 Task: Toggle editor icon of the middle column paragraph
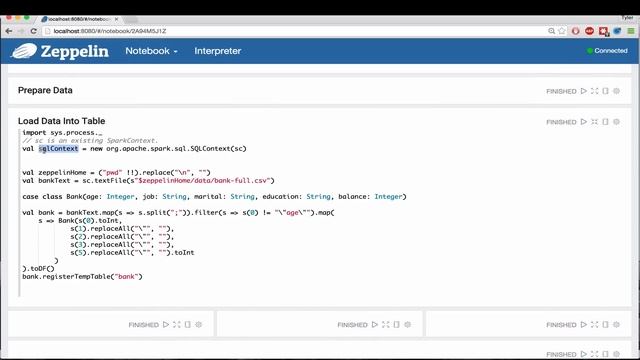click(x=386, y=324)
